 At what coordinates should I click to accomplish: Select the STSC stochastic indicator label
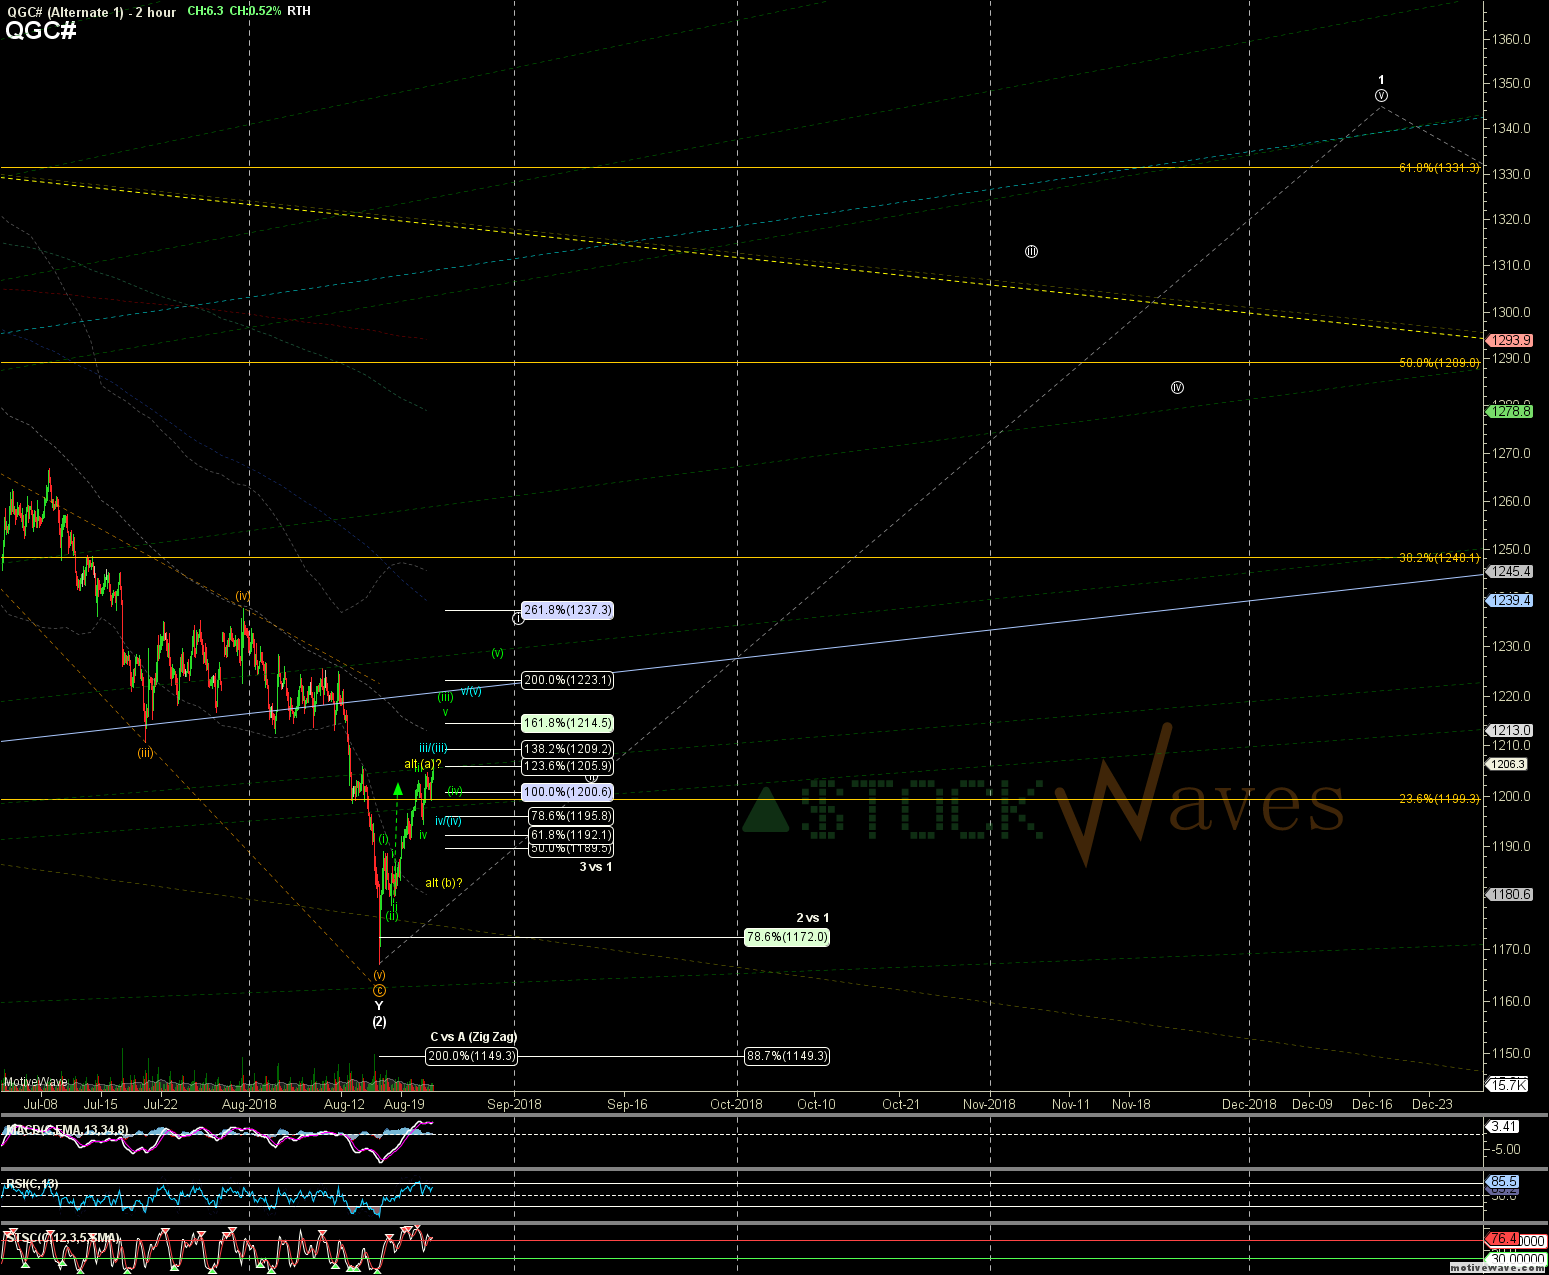point(62,1238)
